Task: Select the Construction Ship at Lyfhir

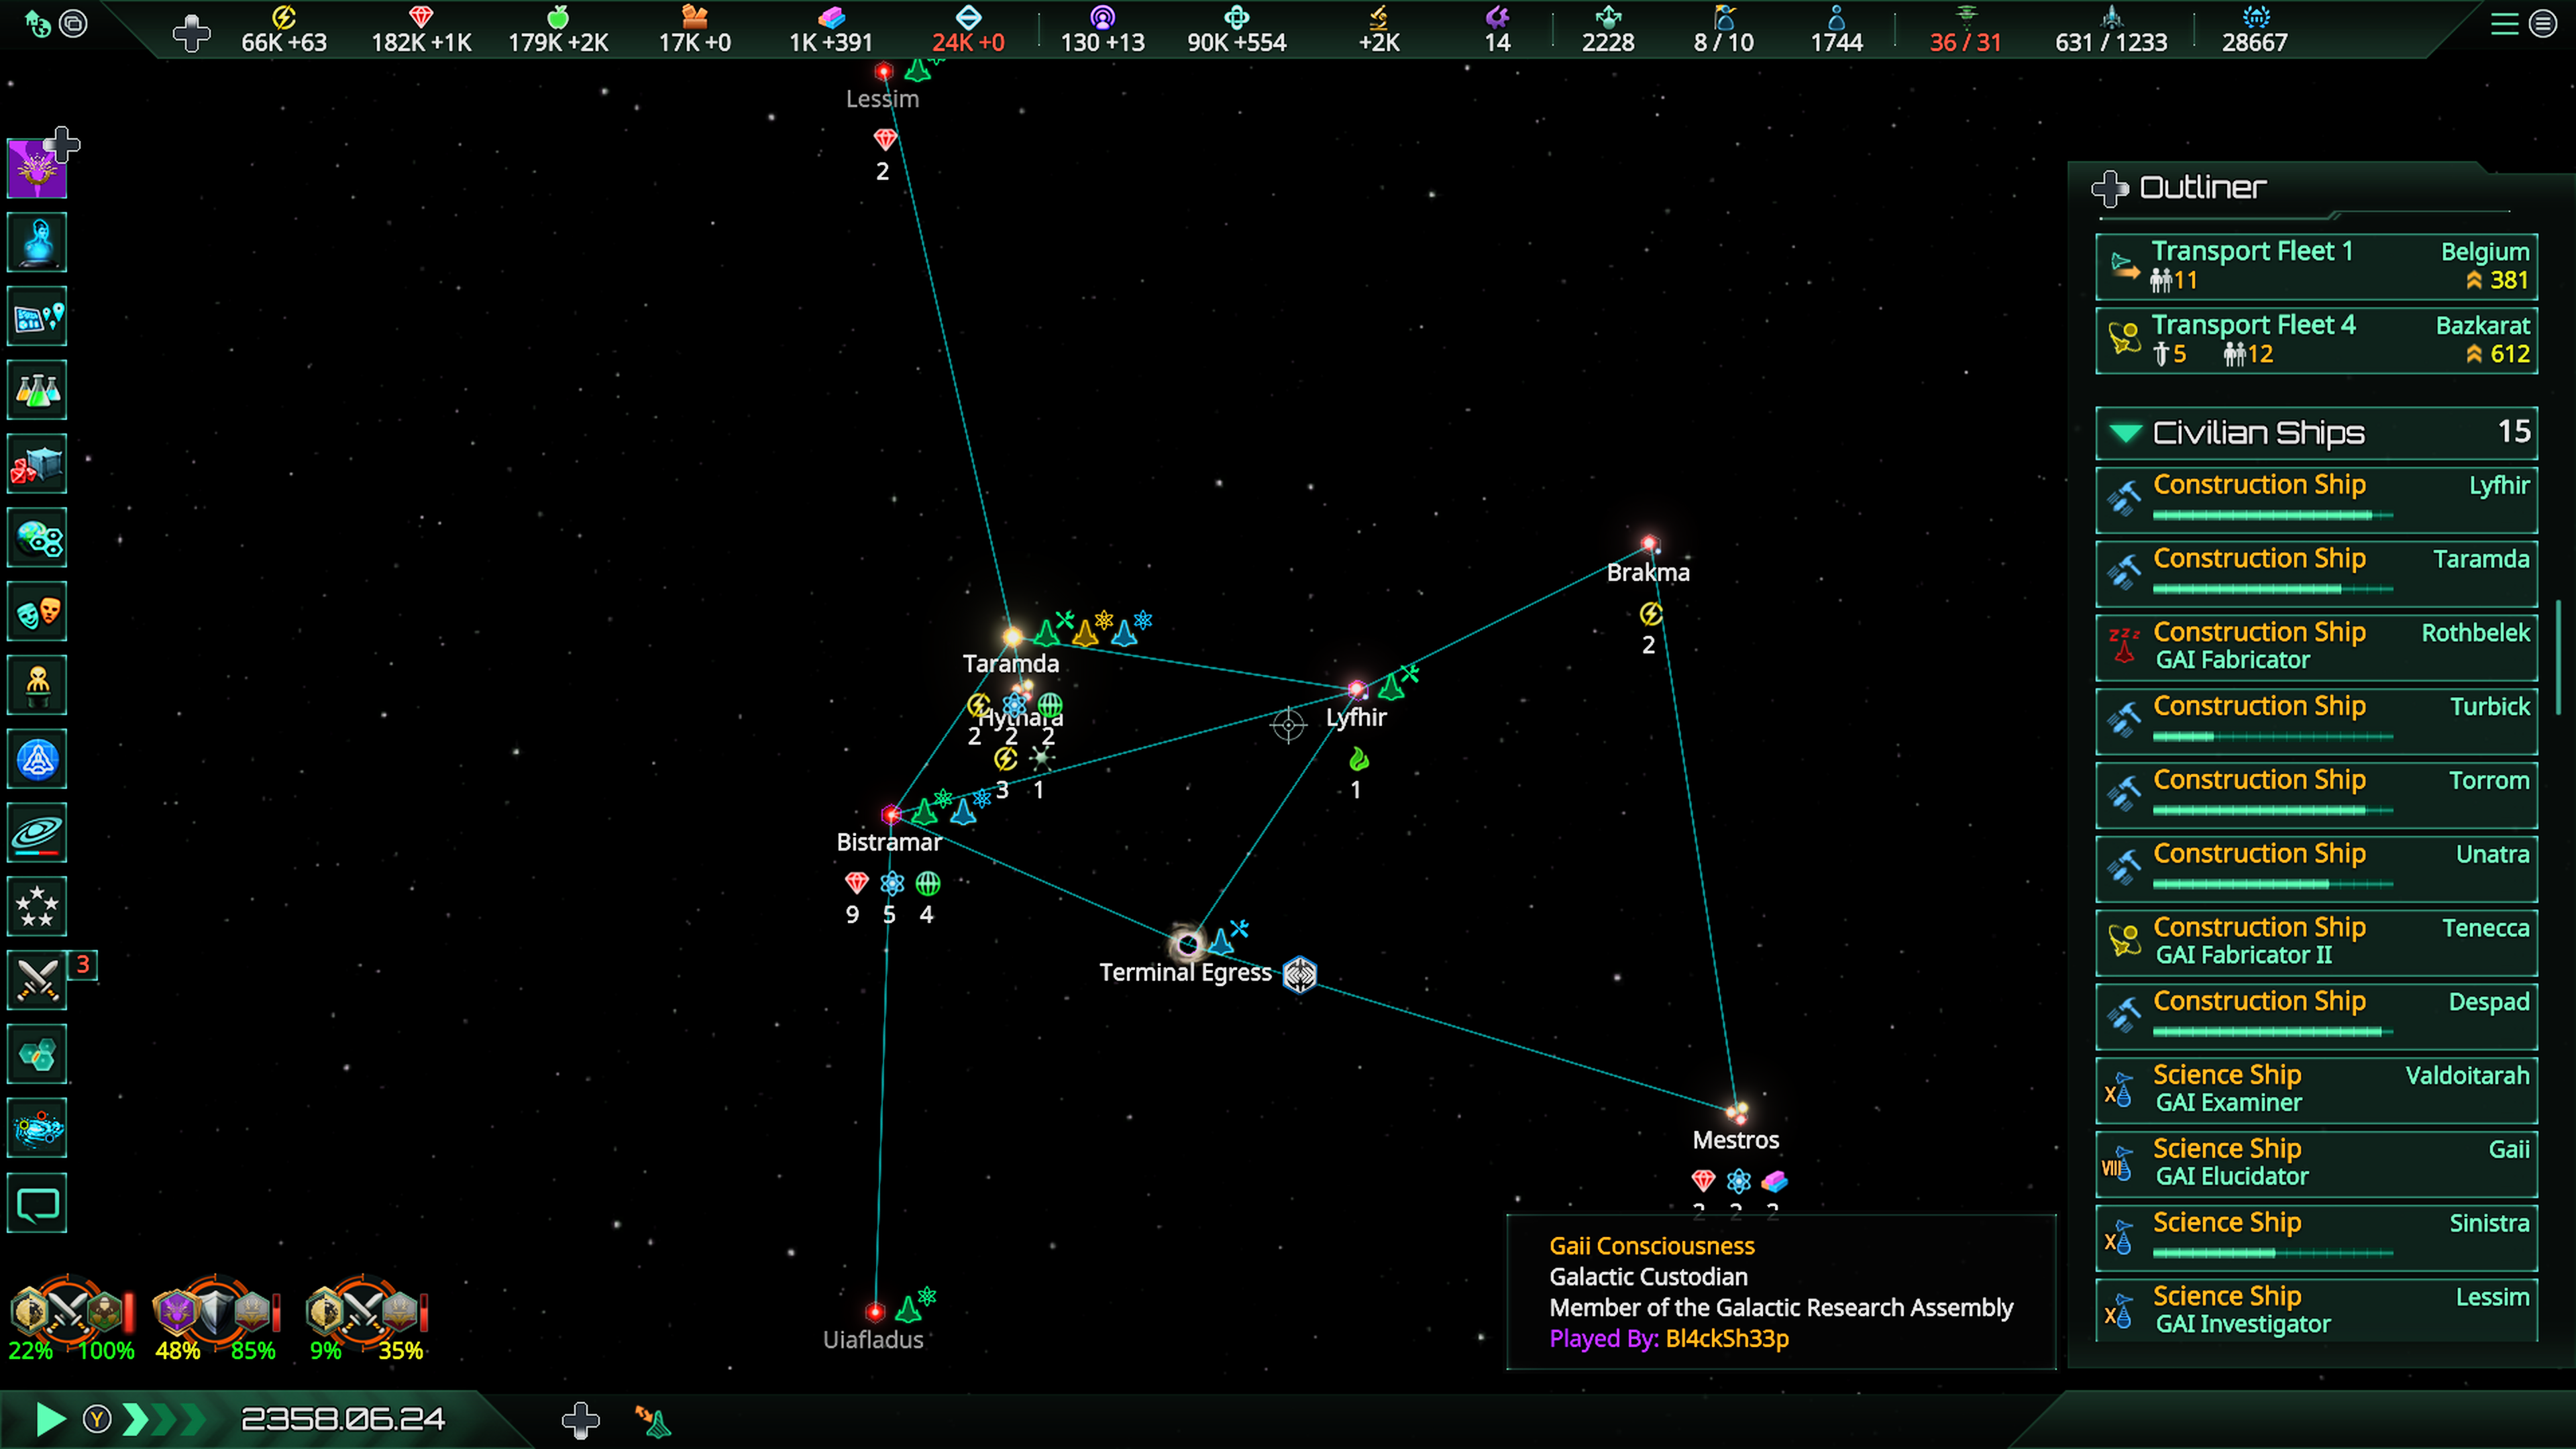Action: [2316, 500]
